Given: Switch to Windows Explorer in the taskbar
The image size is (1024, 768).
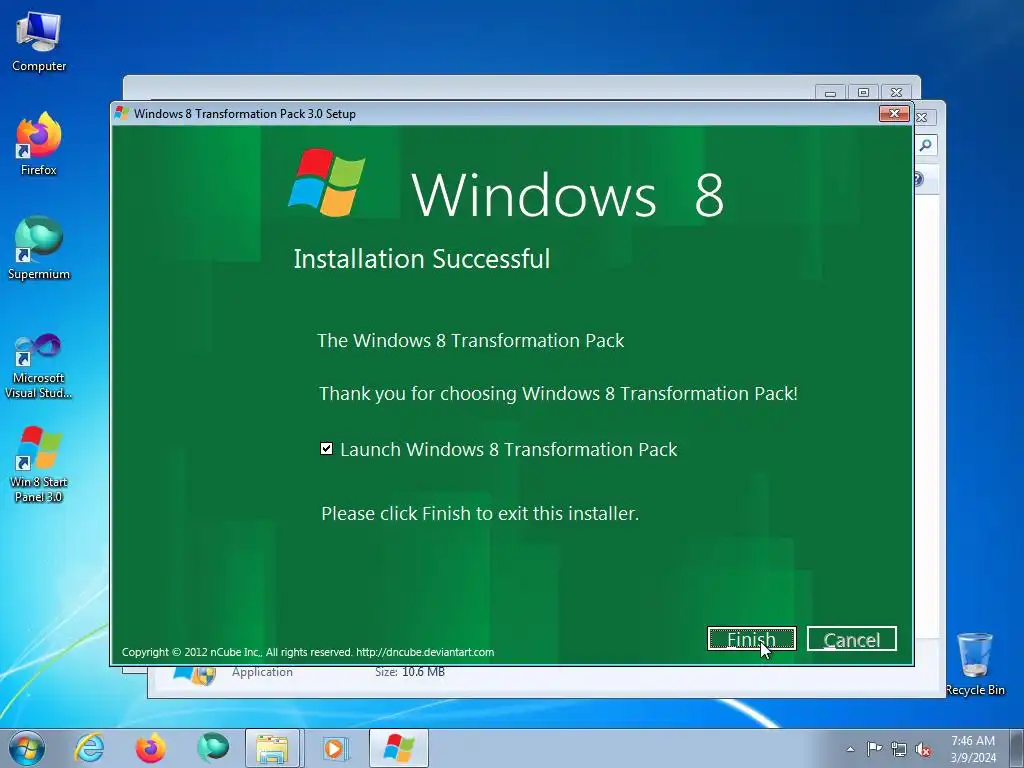Looking at the screenshot, I should point(272,748).
